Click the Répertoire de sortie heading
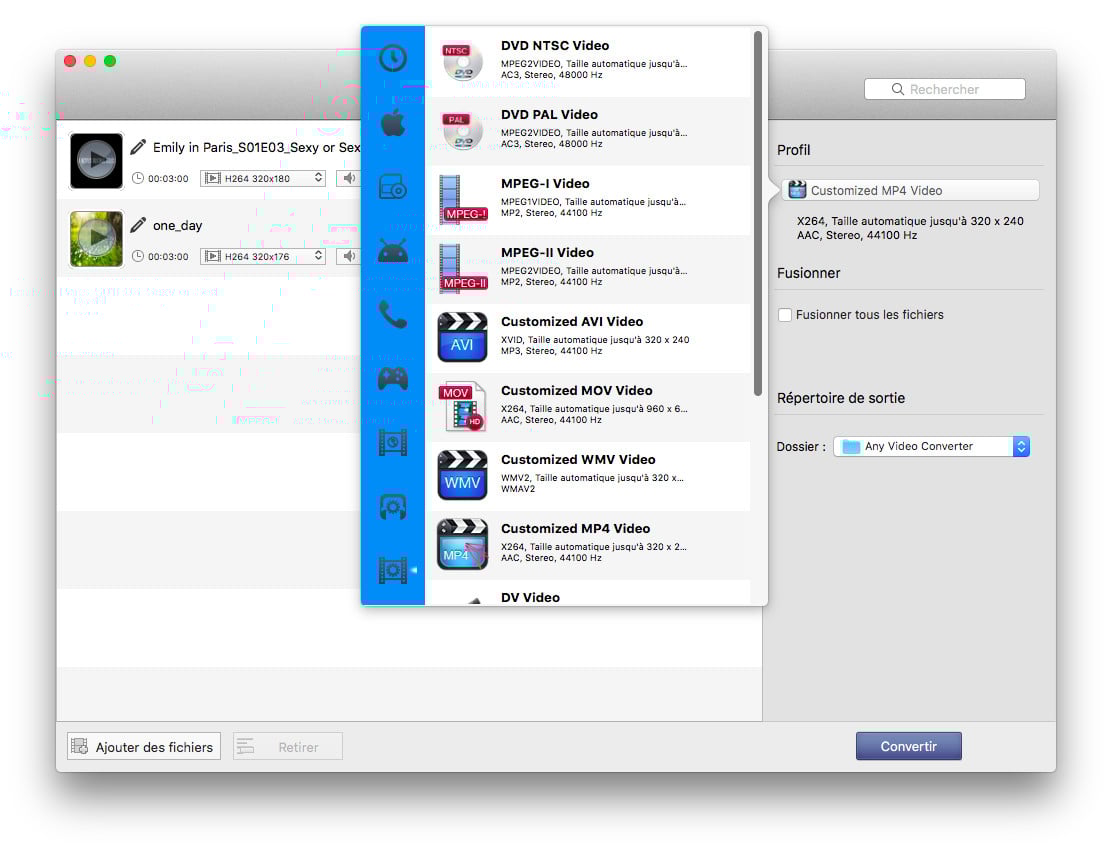The width and height of the screenshot is (1112, 852). (841, 398)
